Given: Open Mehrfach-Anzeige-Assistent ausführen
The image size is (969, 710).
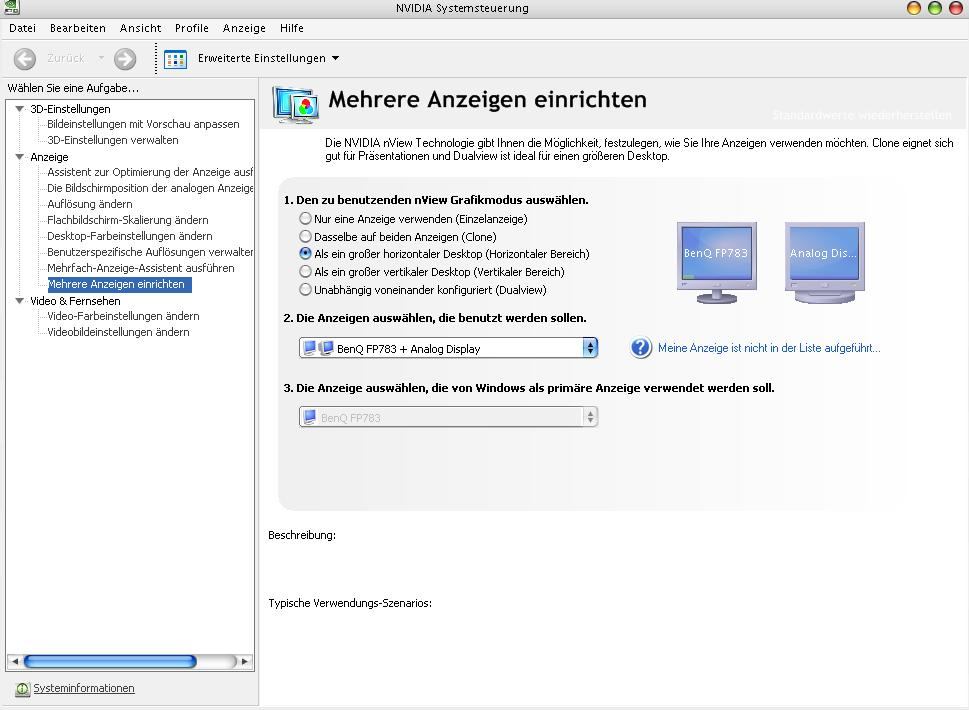Looking at the screenshot, I should pyautogui.click(x=141, y=268).
